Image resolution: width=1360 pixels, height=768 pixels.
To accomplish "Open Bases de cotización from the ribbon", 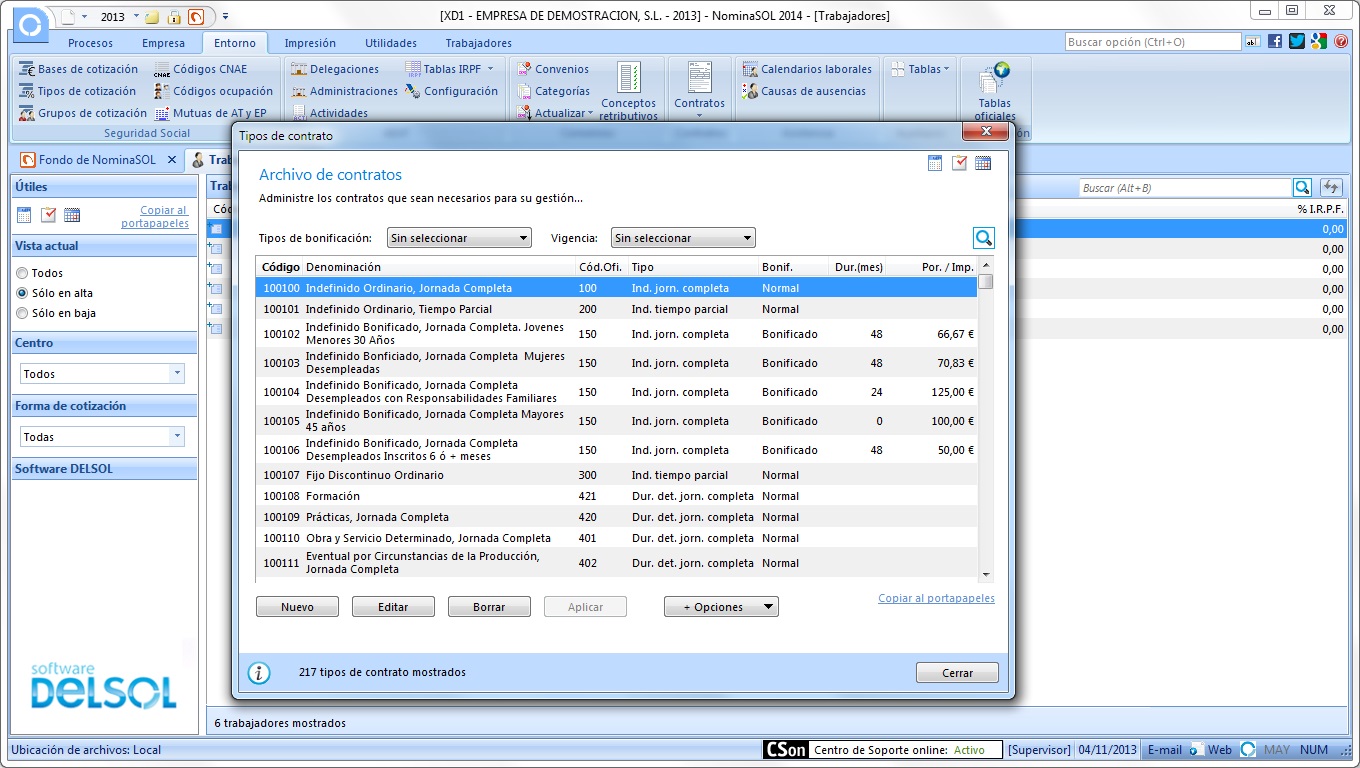I will point(79,69).
